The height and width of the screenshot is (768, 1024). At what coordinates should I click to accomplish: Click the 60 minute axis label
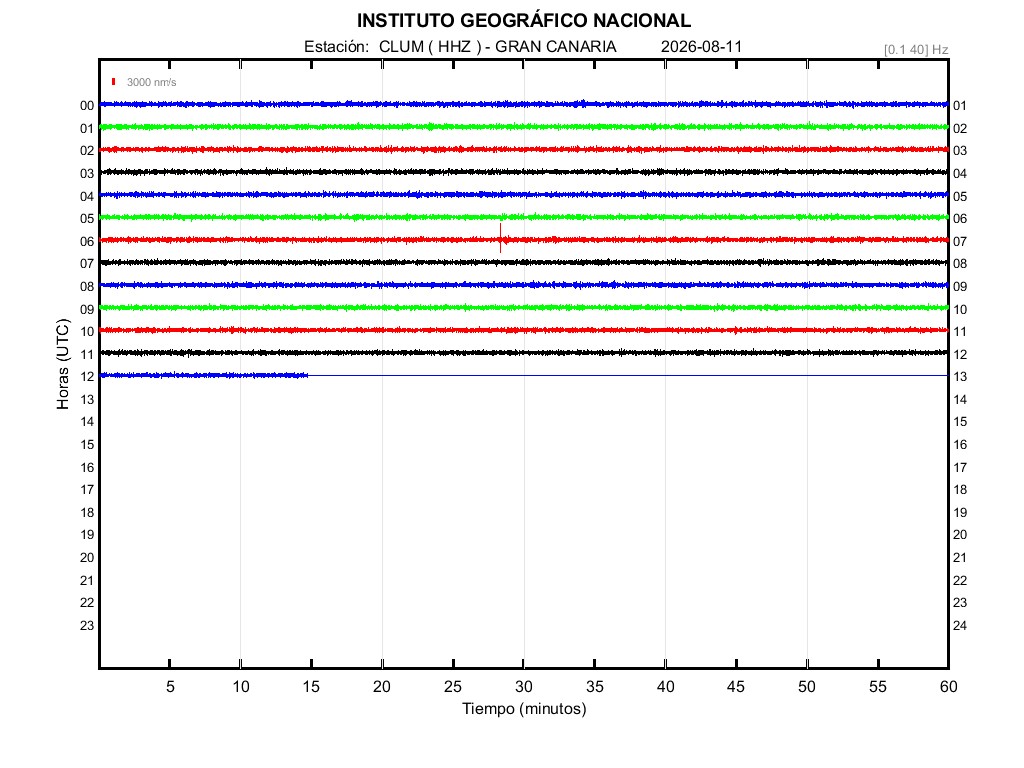(948, 686)
